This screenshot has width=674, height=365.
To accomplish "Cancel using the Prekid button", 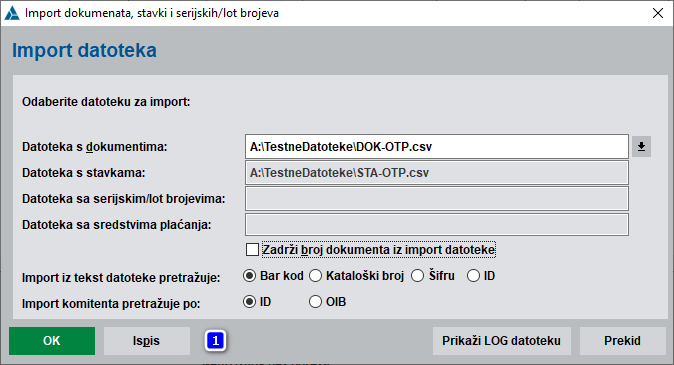I will [x=622, y=341].
